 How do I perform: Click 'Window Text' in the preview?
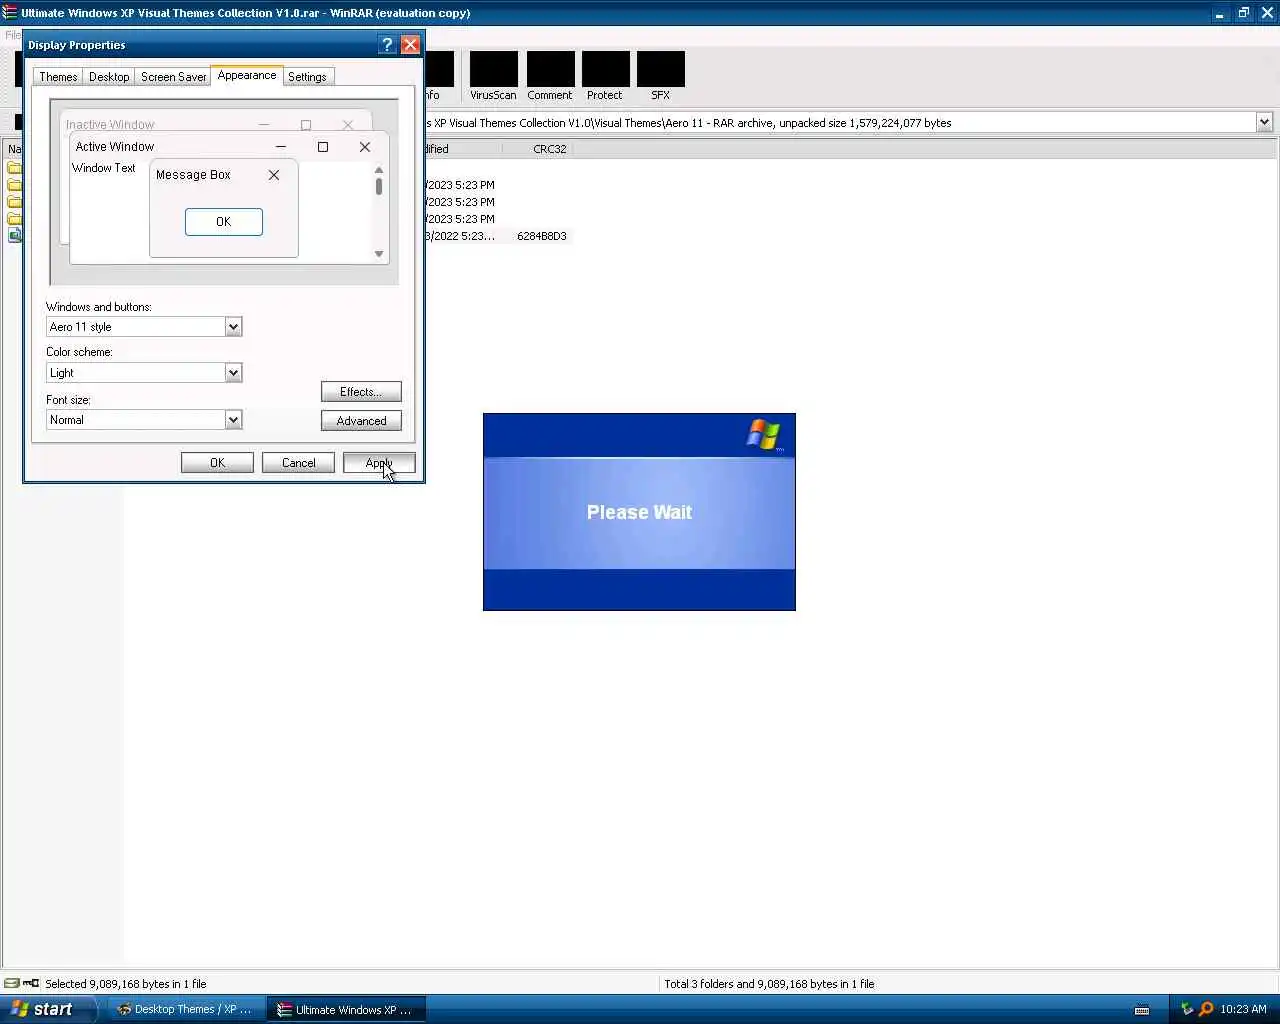click(104, 168)
